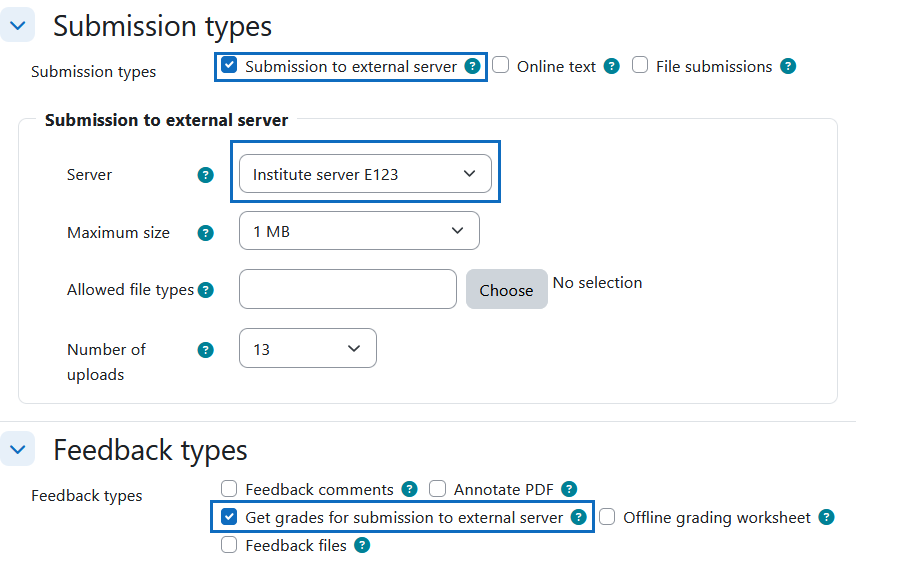Screen dimensions: 900x576
Task: Open the Number of uploads dropdown
Action: 308,349
